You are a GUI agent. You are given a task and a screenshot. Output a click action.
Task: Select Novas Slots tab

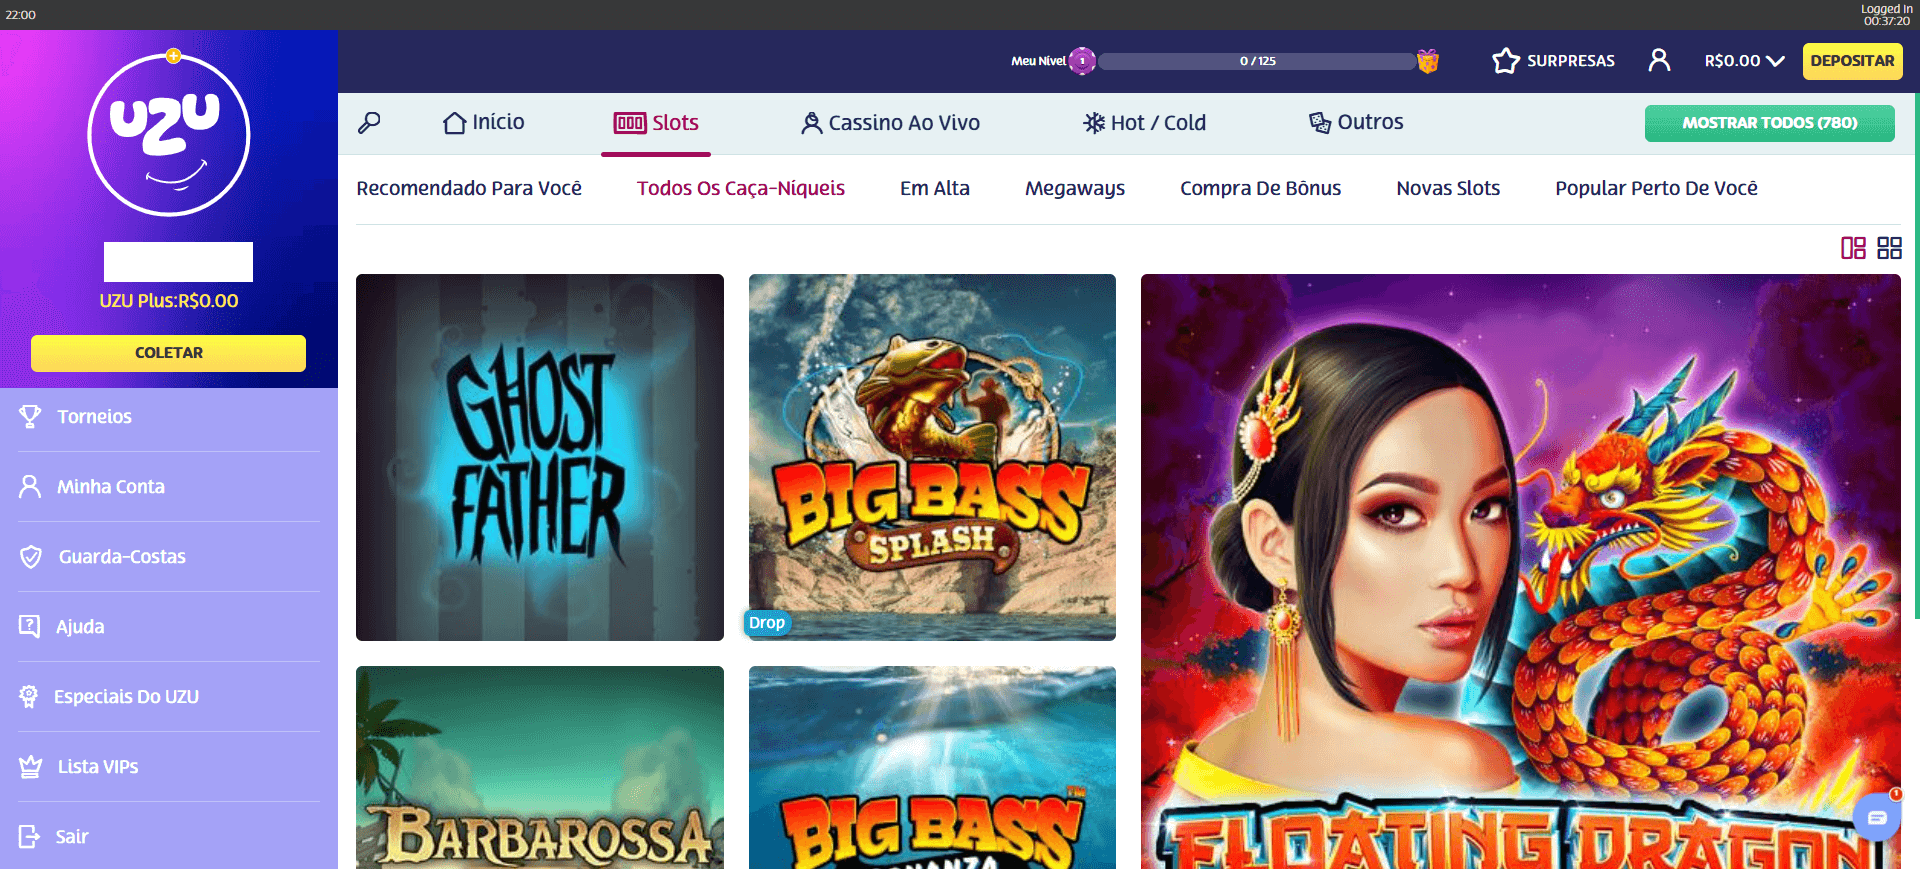tap(1448, 189)
